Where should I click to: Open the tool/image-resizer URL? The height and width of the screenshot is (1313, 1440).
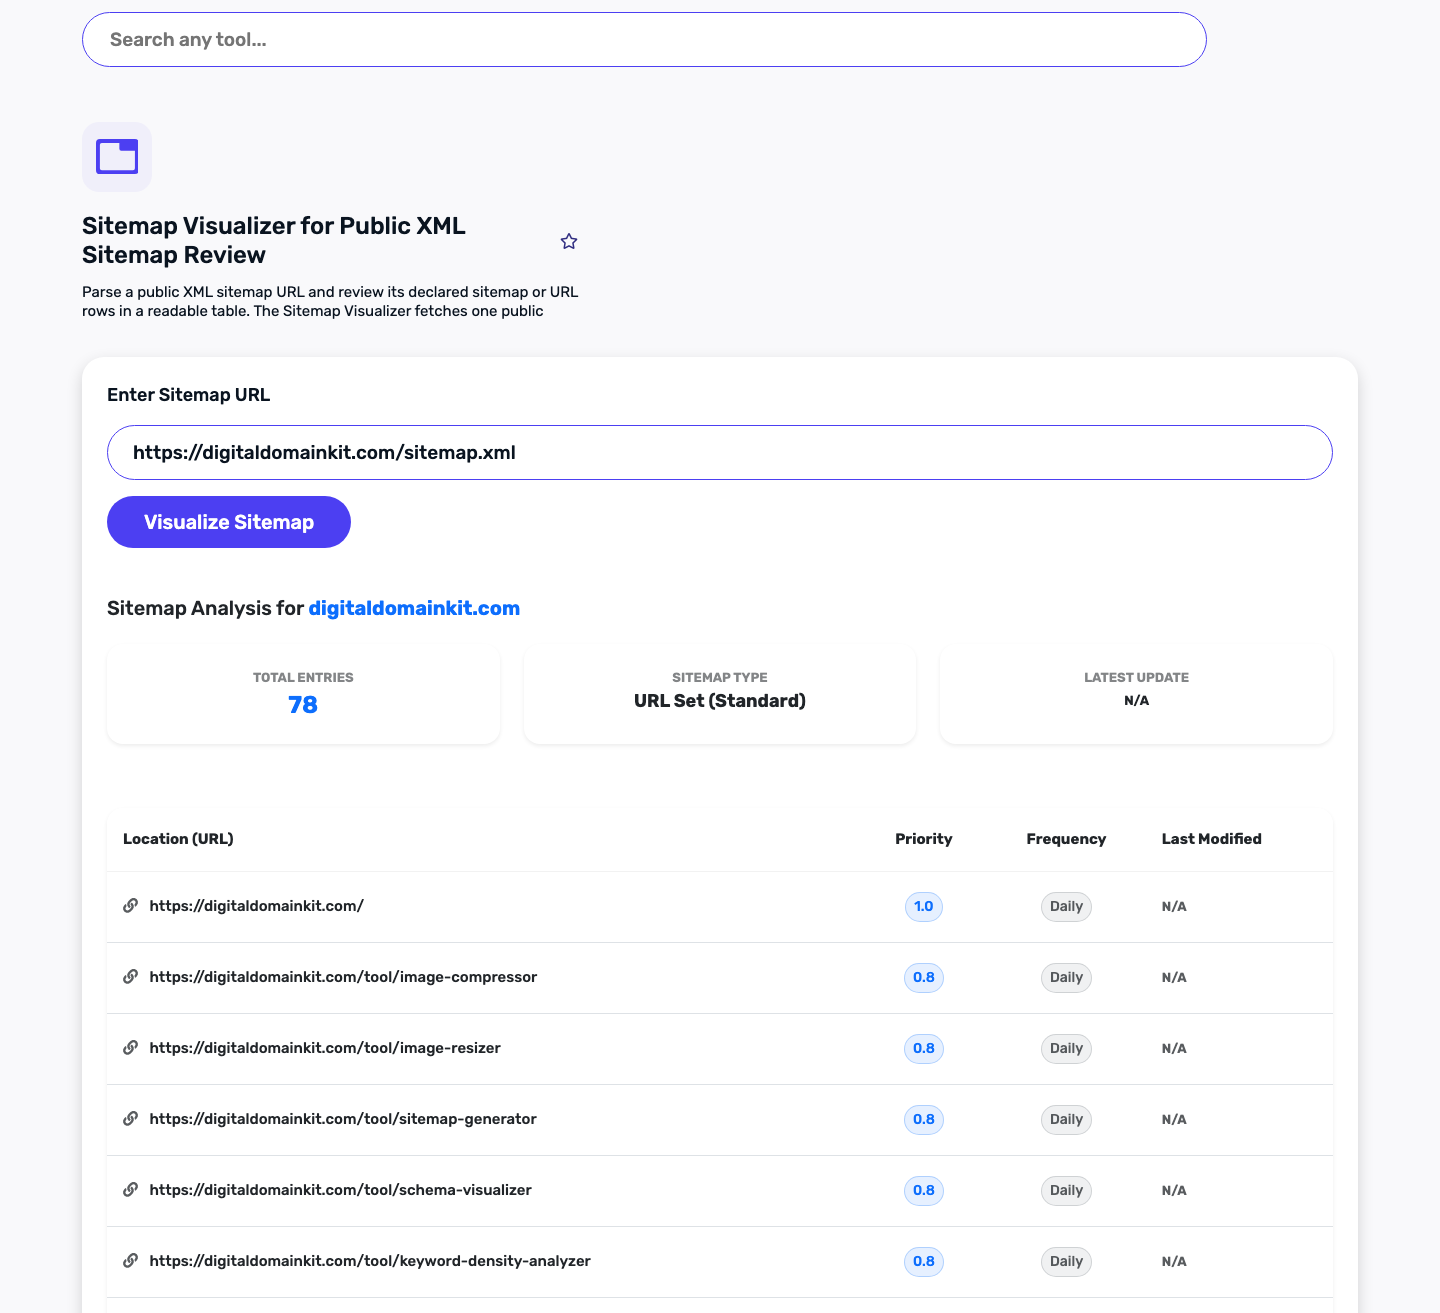point(325,1048)
